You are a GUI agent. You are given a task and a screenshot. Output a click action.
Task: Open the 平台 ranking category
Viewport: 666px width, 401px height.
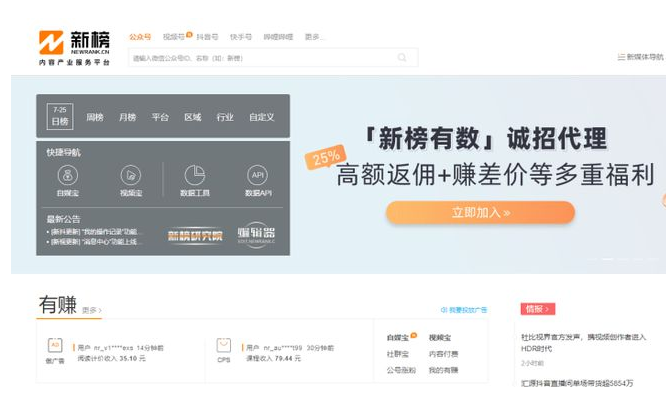(160, 117)
